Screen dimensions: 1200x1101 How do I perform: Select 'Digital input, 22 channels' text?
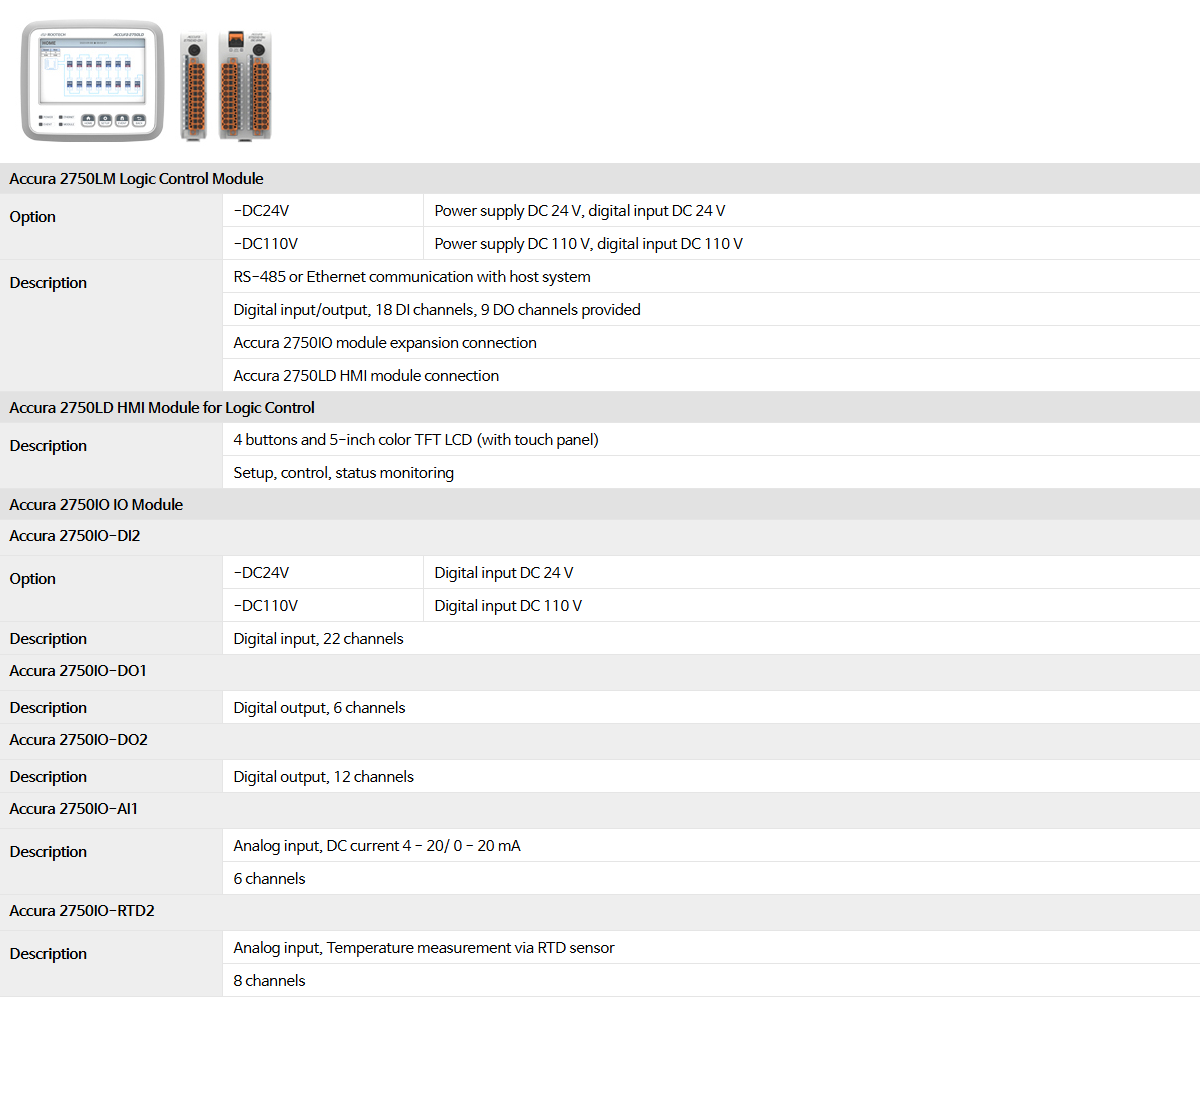(319, 639)
